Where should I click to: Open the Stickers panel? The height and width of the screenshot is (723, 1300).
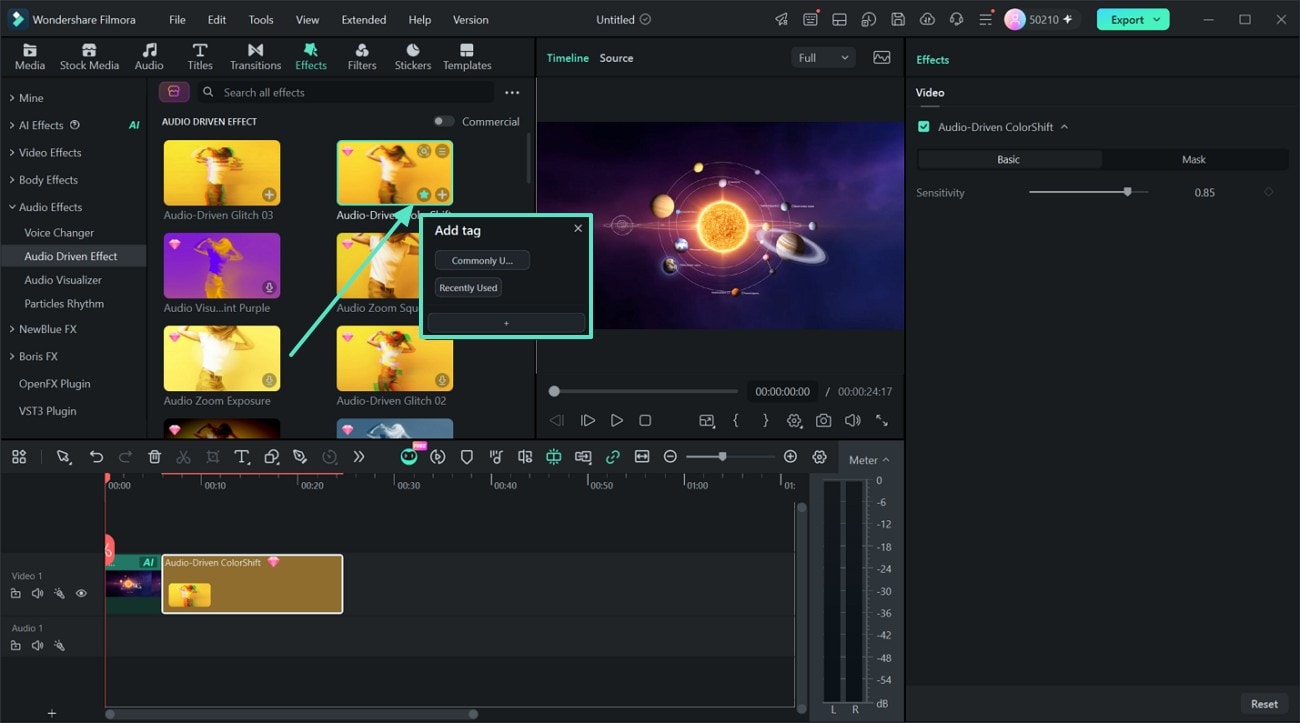(412, 57)
